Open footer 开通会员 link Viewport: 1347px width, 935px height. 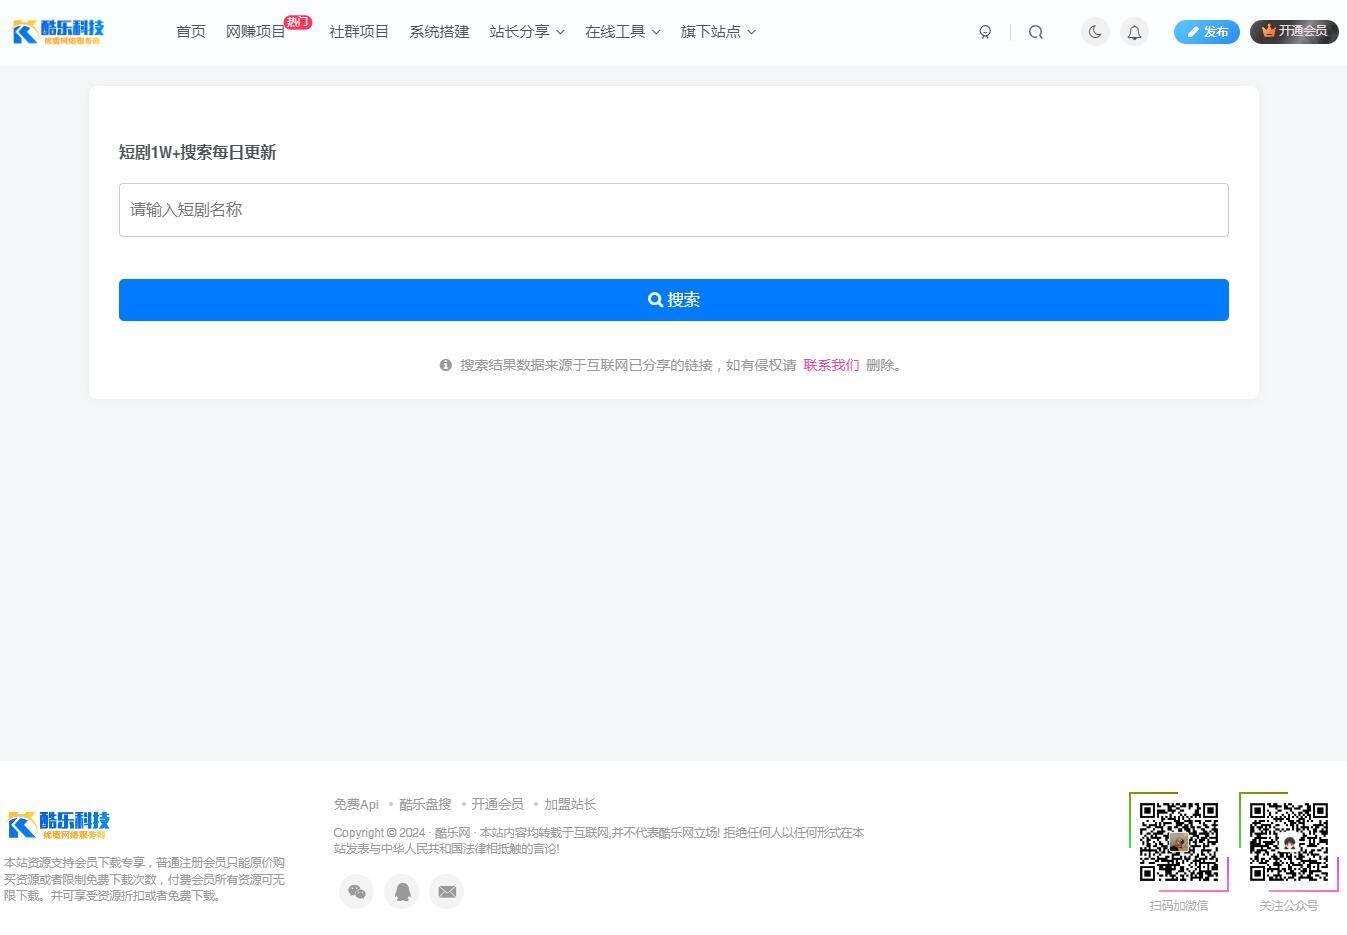tap(497, 804)
